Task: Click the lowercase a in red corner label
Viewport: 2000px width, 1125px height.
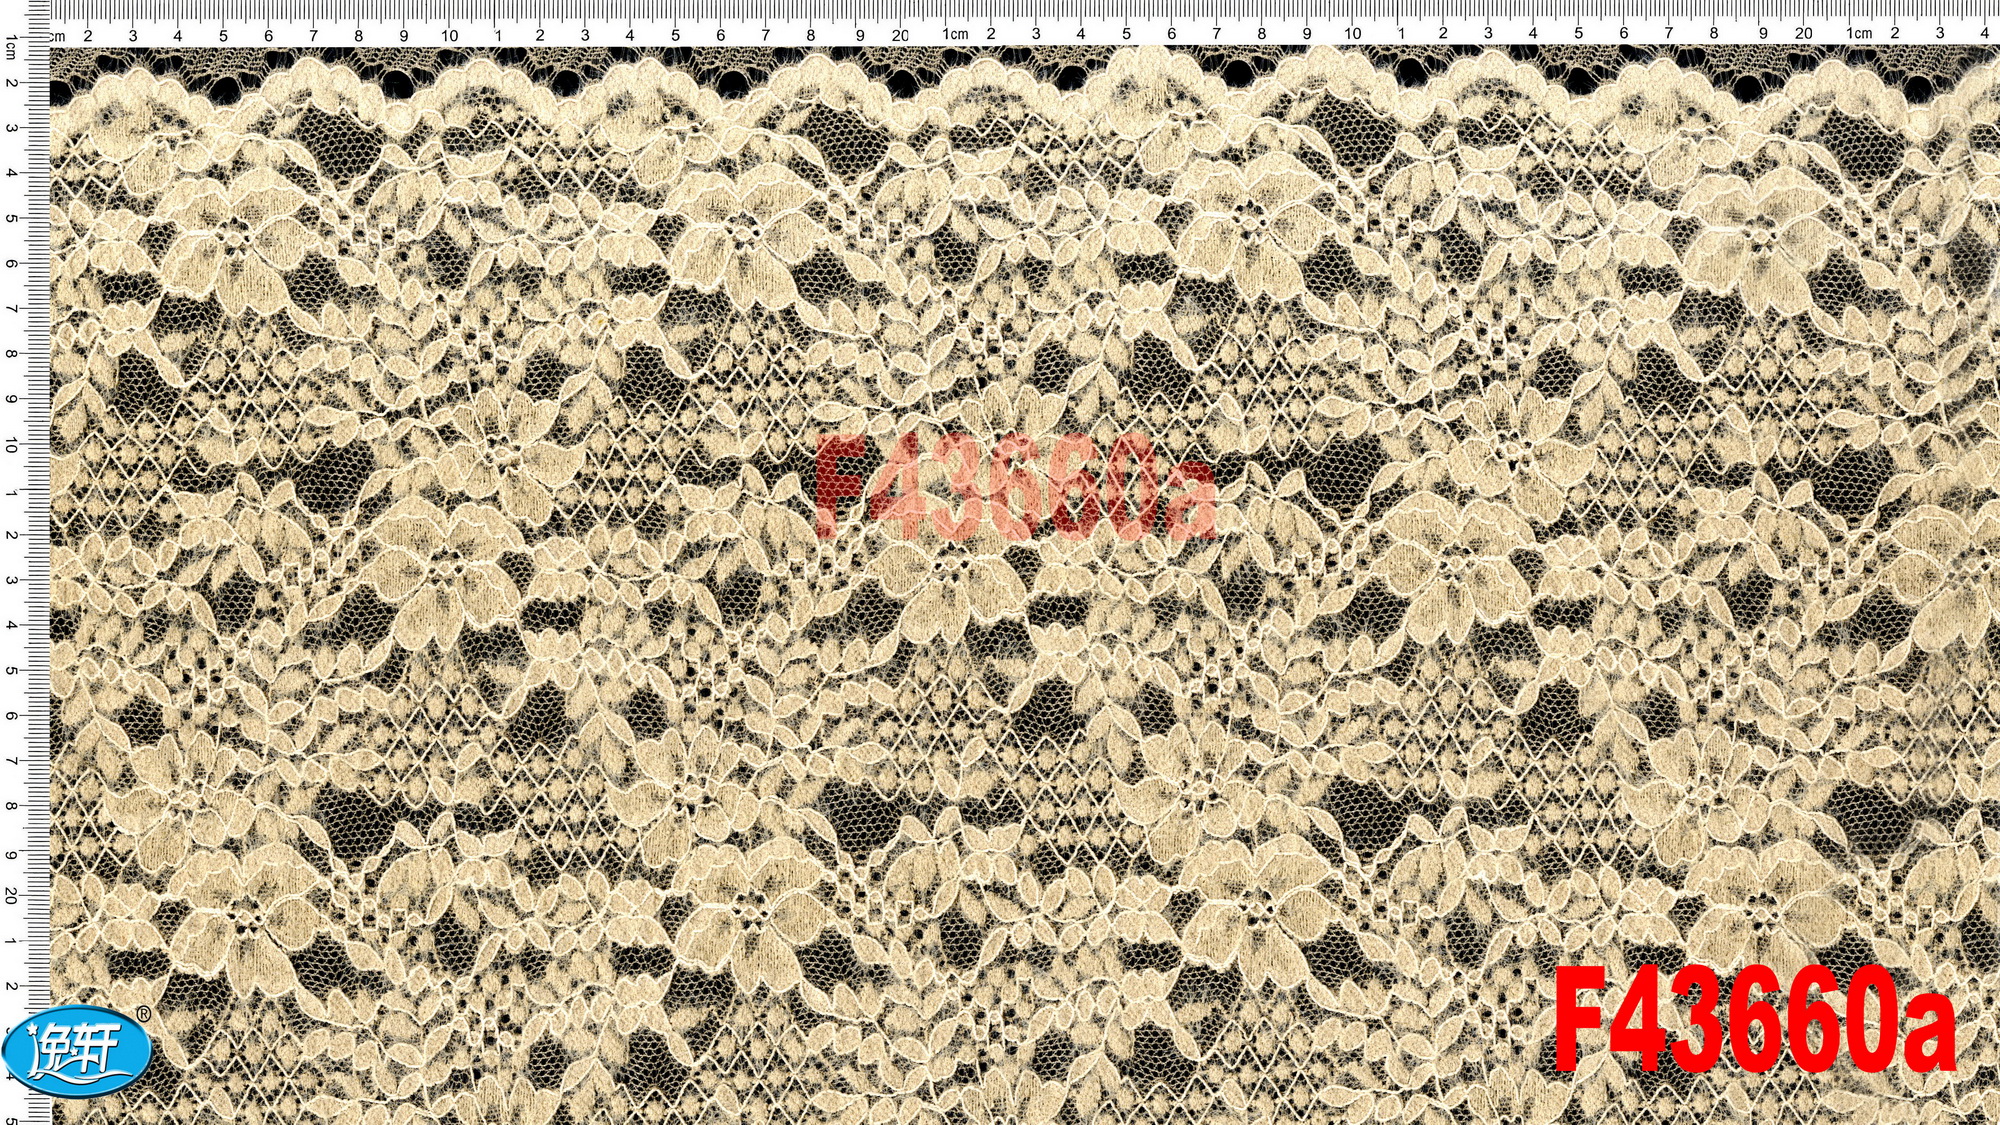Action: [x=1928, y=1035]
